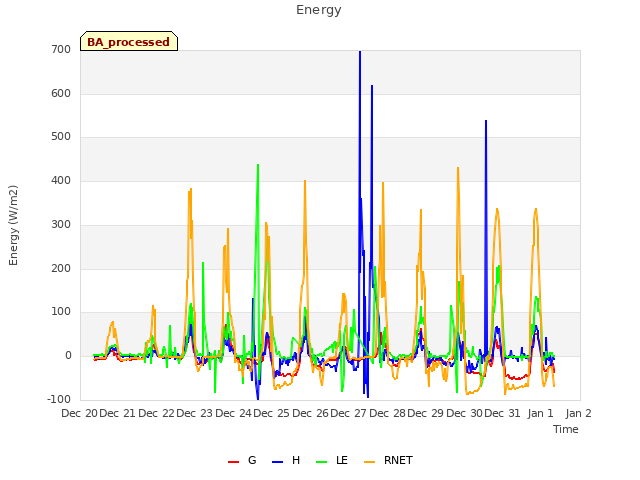Click the 600 y-axis tick label

[61, 93]
